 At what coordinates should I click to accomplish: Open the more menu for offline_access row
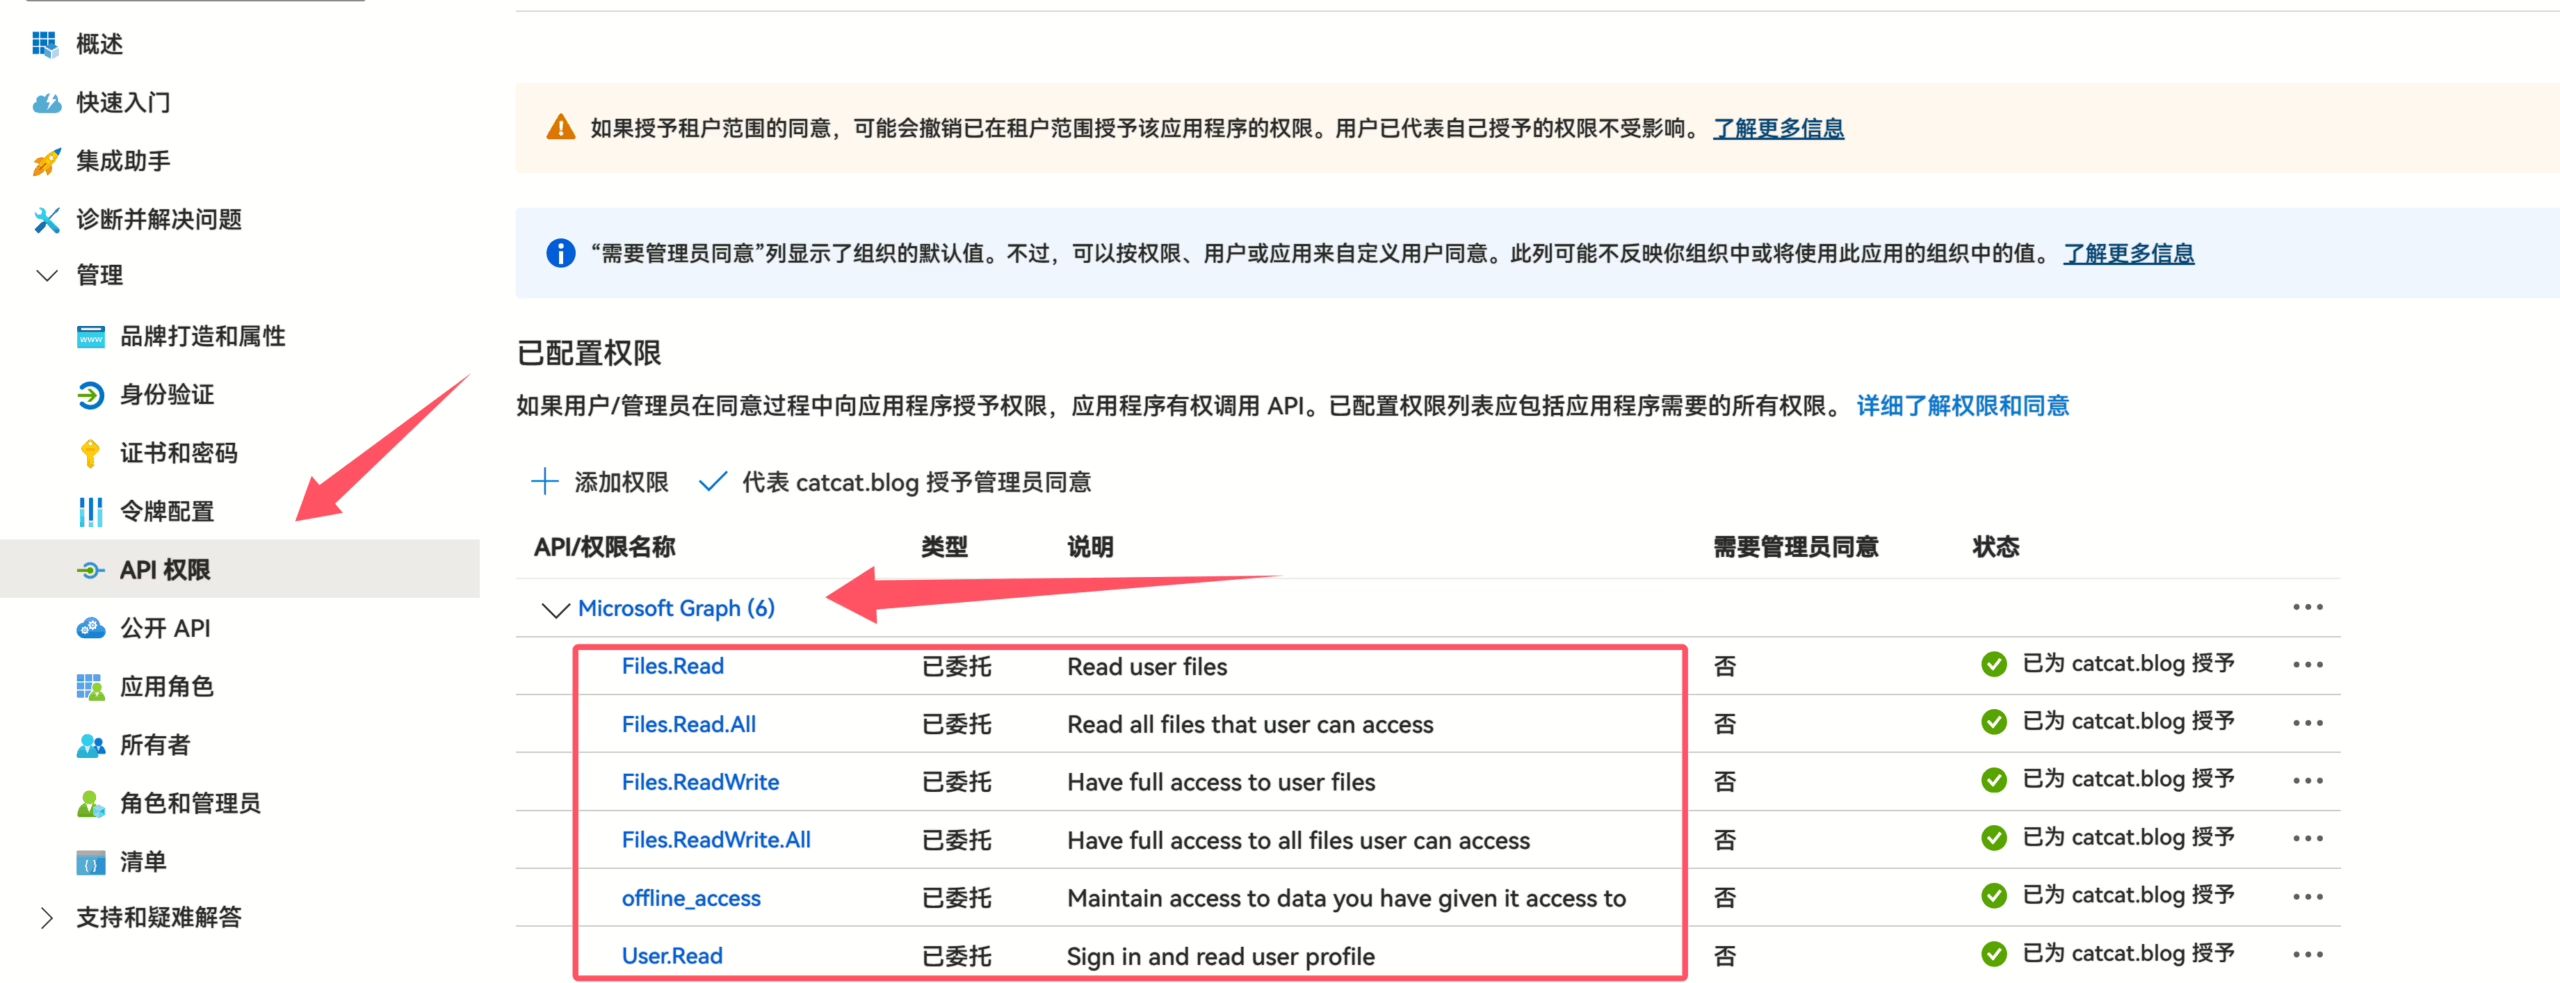pos(2308,897)
